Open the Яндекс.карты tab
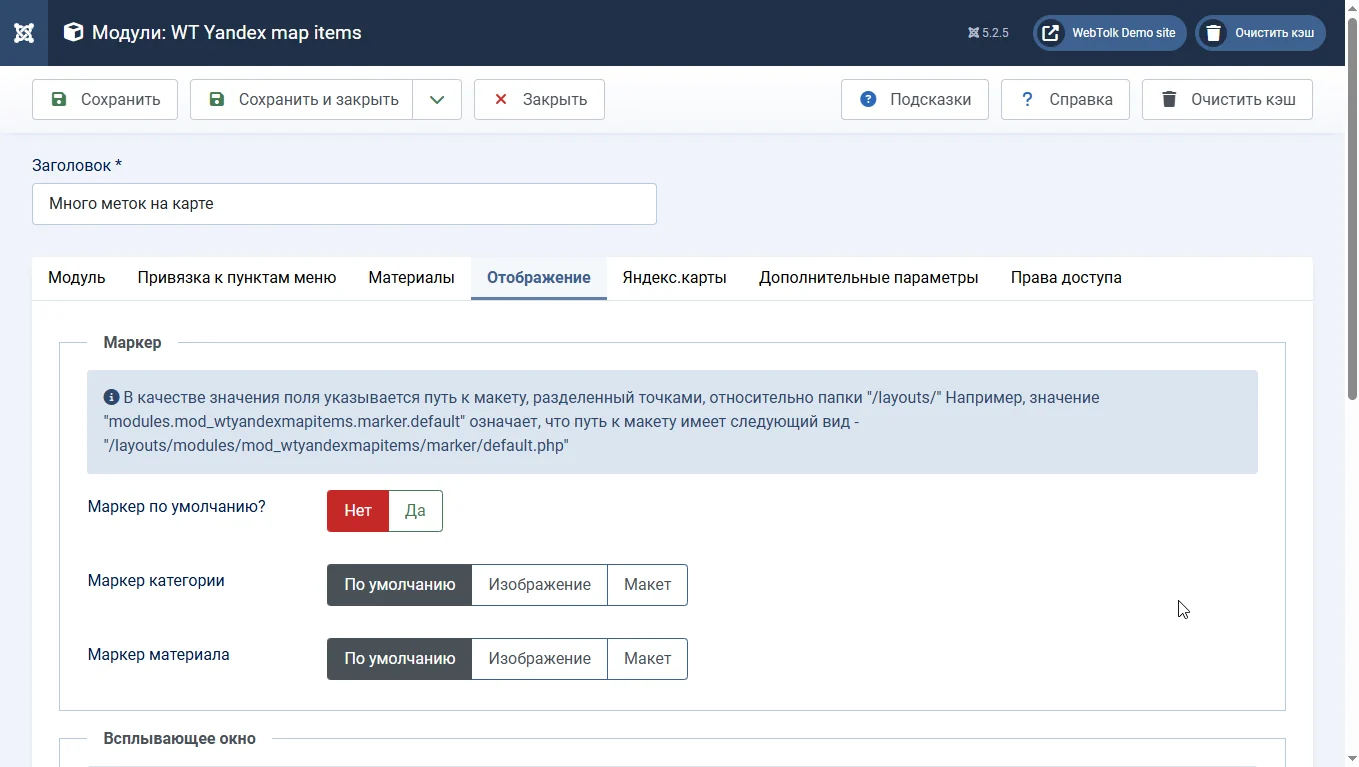 point(674,278)
